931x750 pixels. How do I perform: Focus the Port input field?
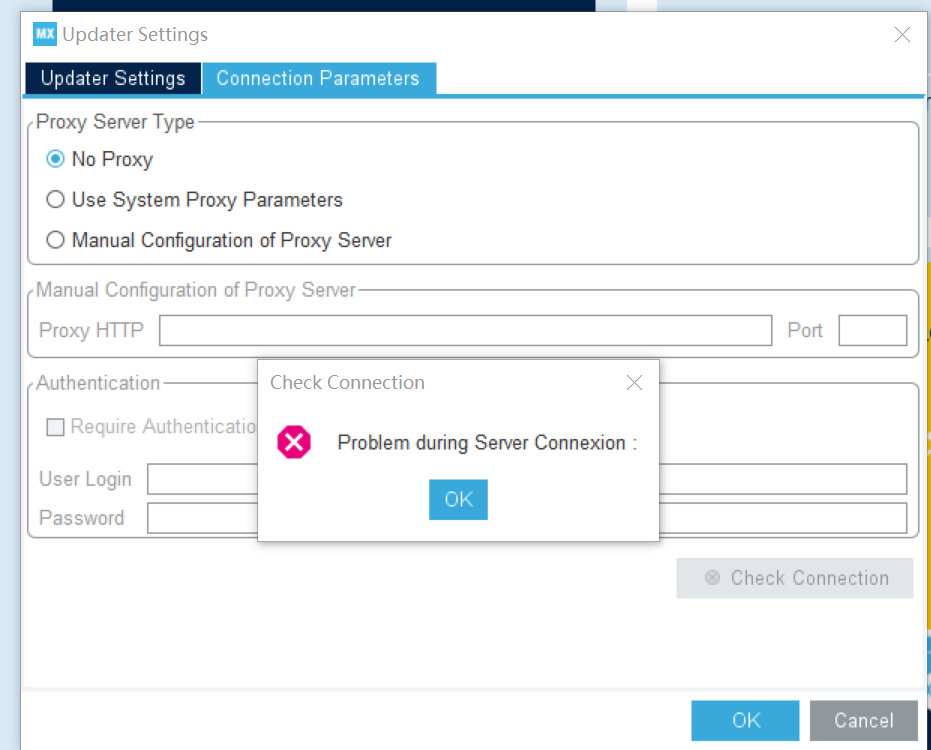pyautogui.click(x=872, y=330)
